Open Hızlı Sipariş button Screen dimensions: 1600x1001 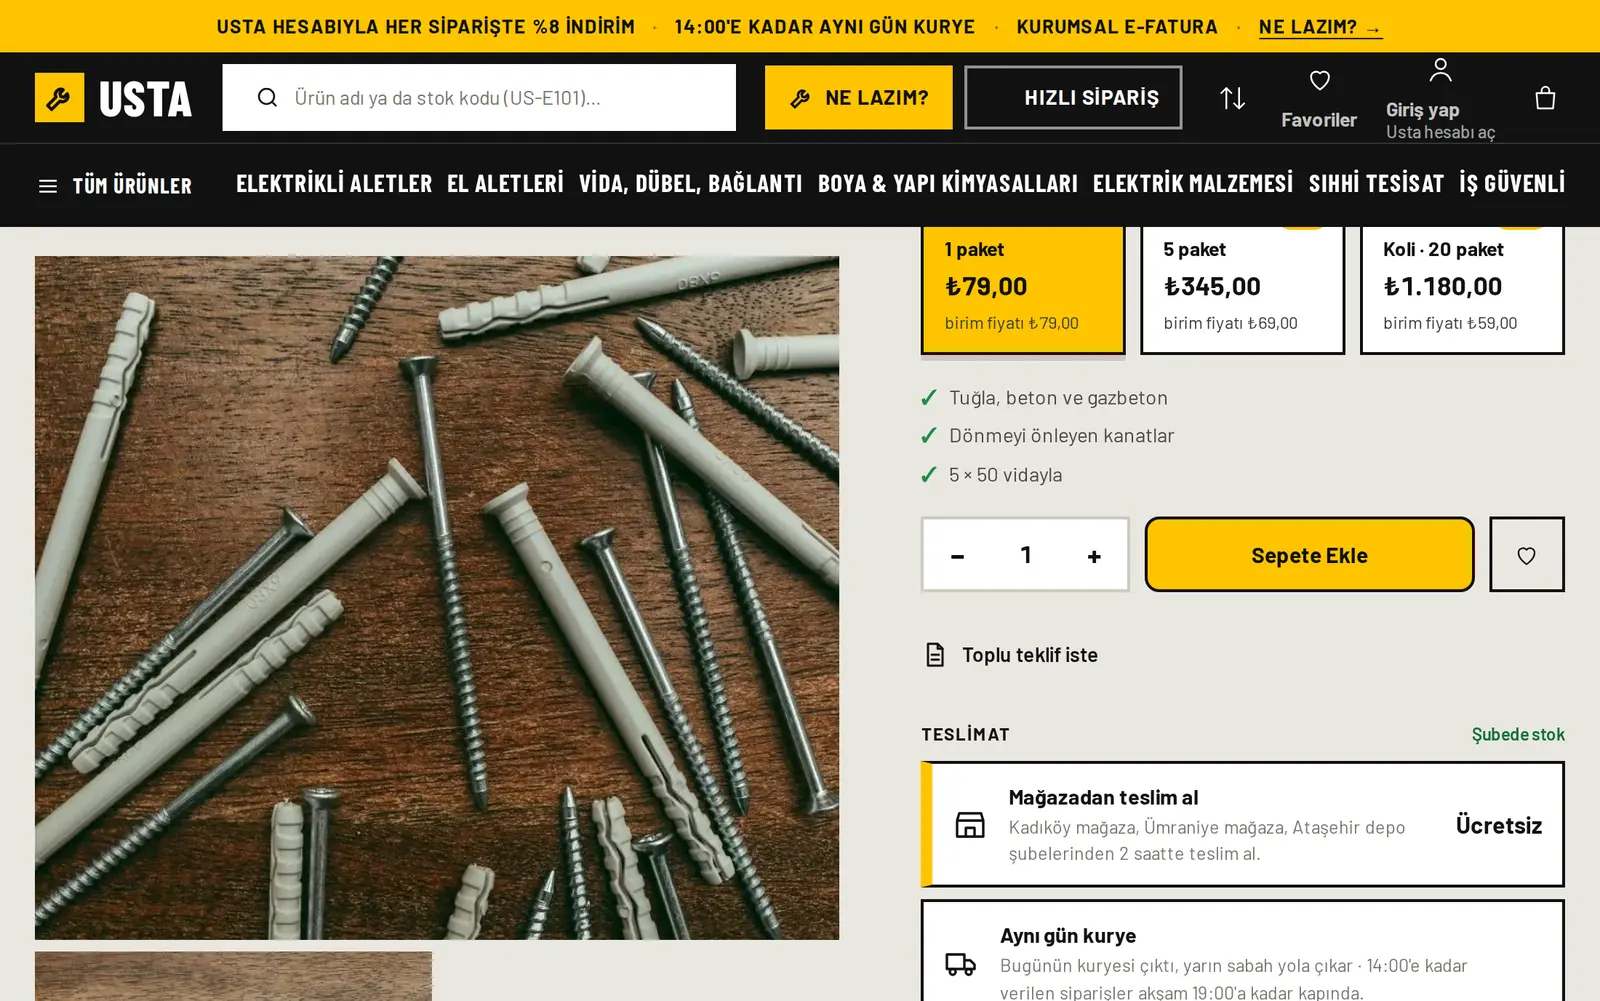coord(1073,98)
